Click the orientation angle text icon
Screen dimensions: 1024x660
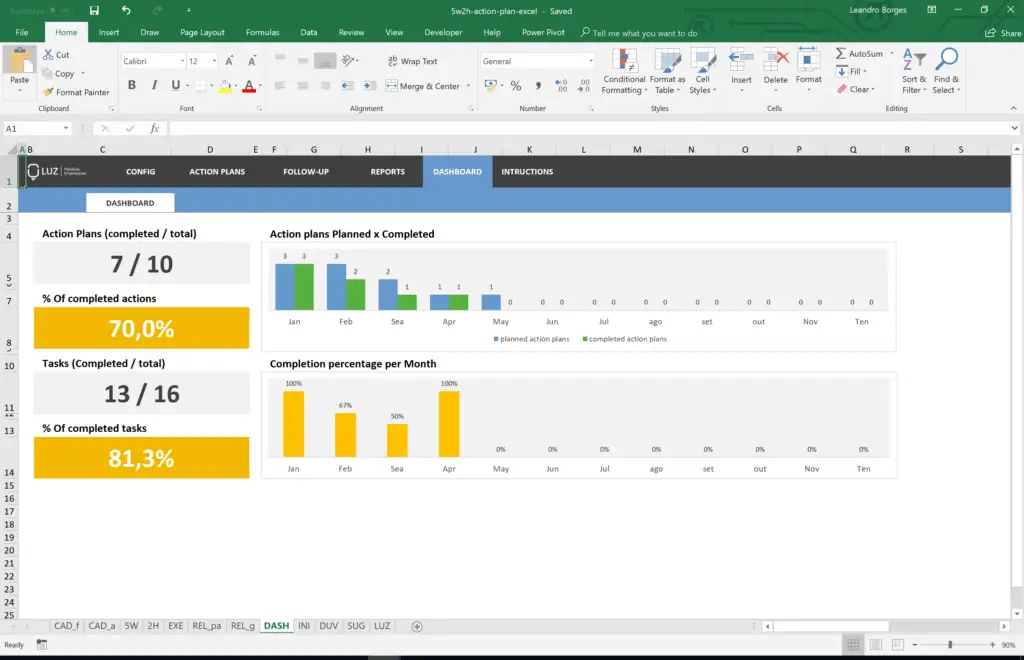coord(348,61)
